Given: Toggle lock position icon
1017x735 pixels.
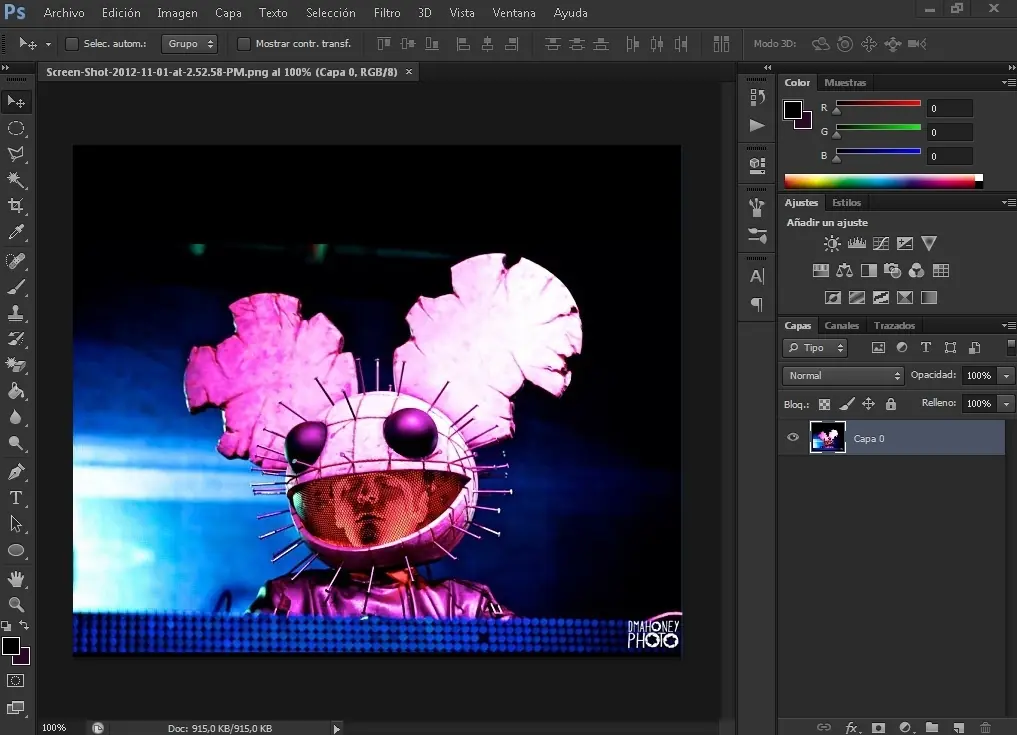Looking at the screenshot, I should [868, 404].
